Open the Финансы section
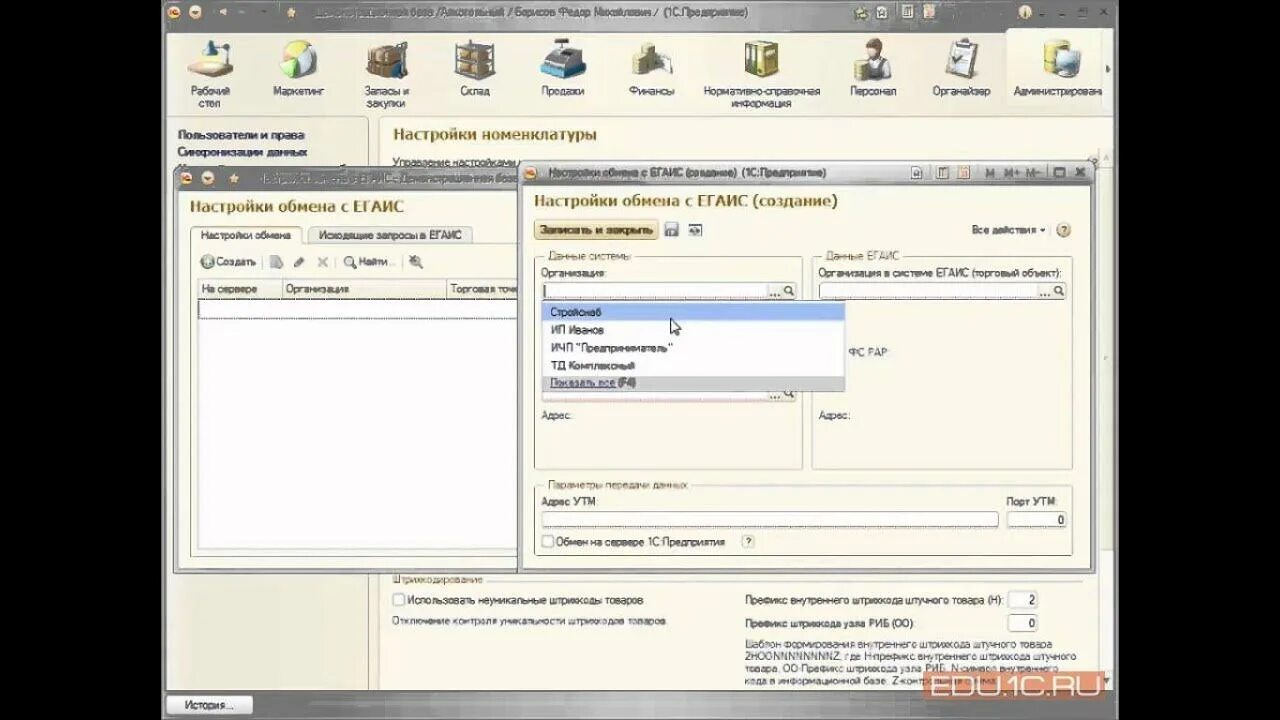This screenshot has width=1280, height=720. [651, 69]
